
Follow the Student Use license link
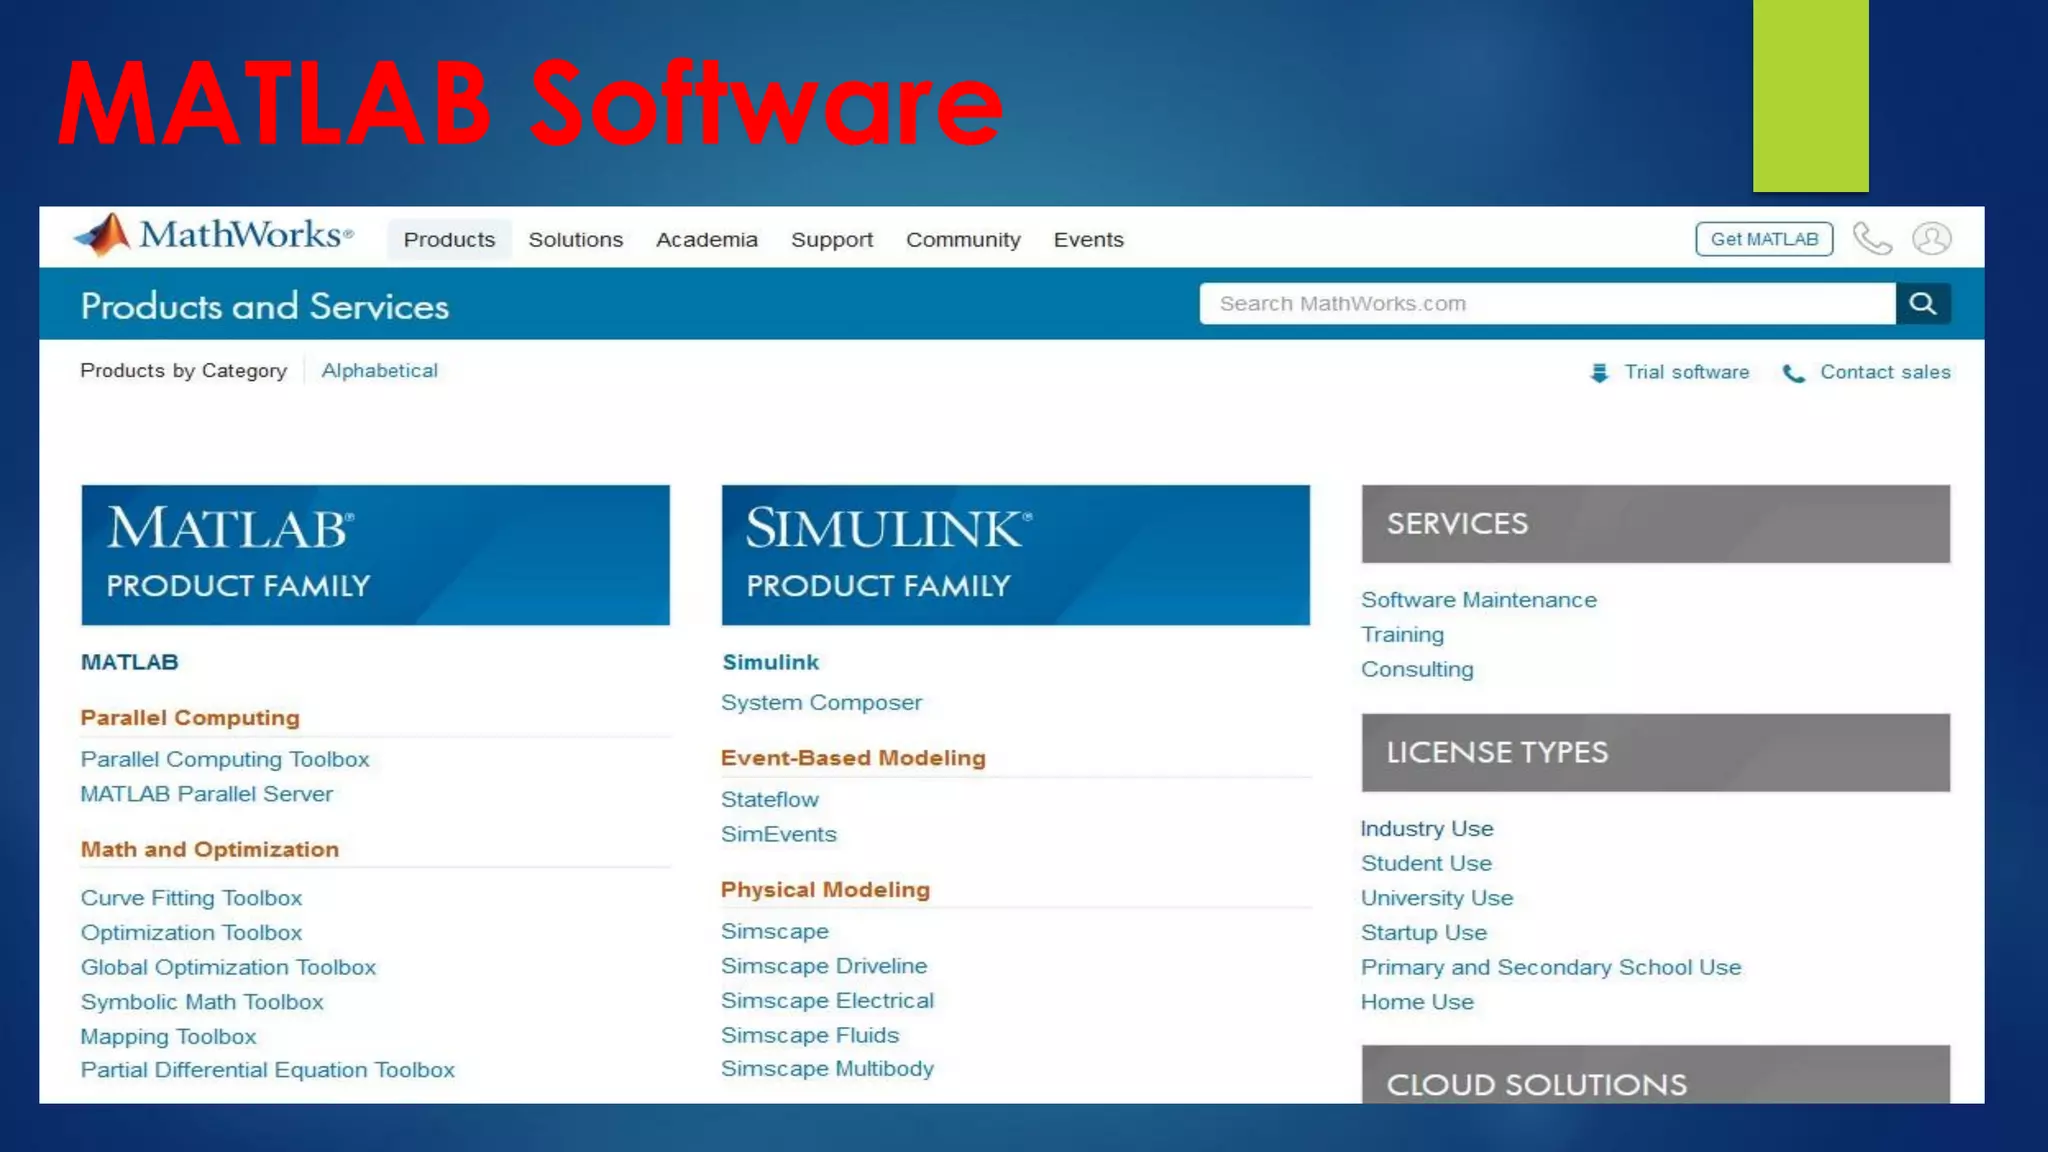click(x=1426, y=863)
